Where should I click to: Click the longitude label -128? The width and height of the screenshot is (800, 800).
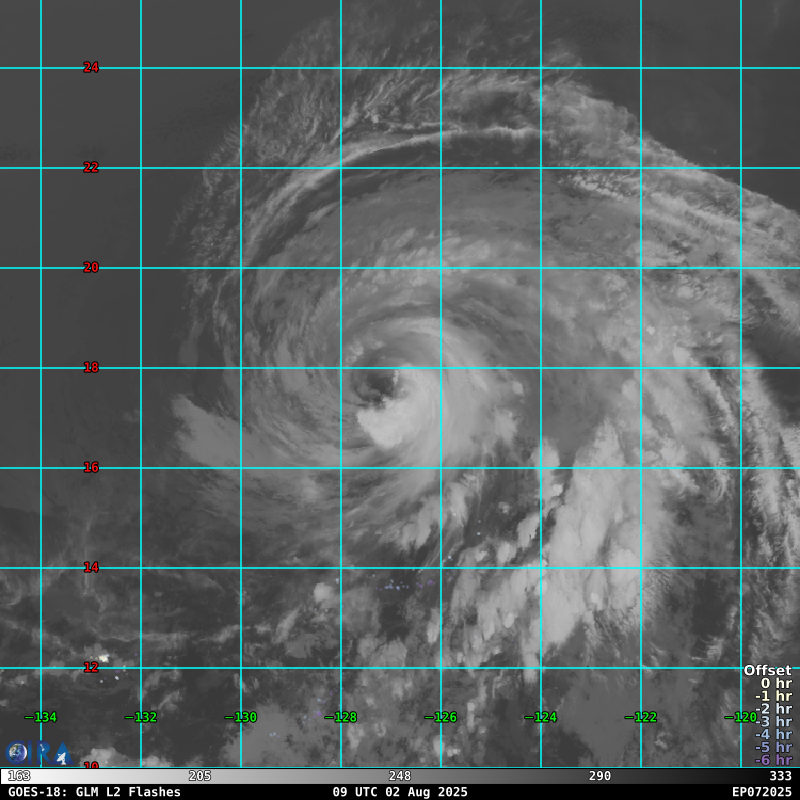pos(341,717)
